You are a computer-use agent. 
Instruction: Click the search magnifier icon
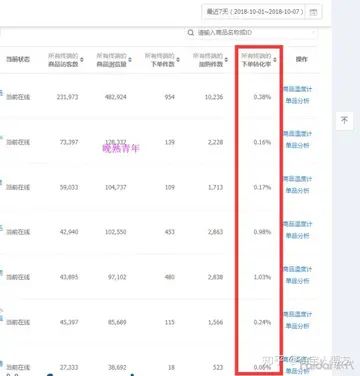tap(191, 33)
